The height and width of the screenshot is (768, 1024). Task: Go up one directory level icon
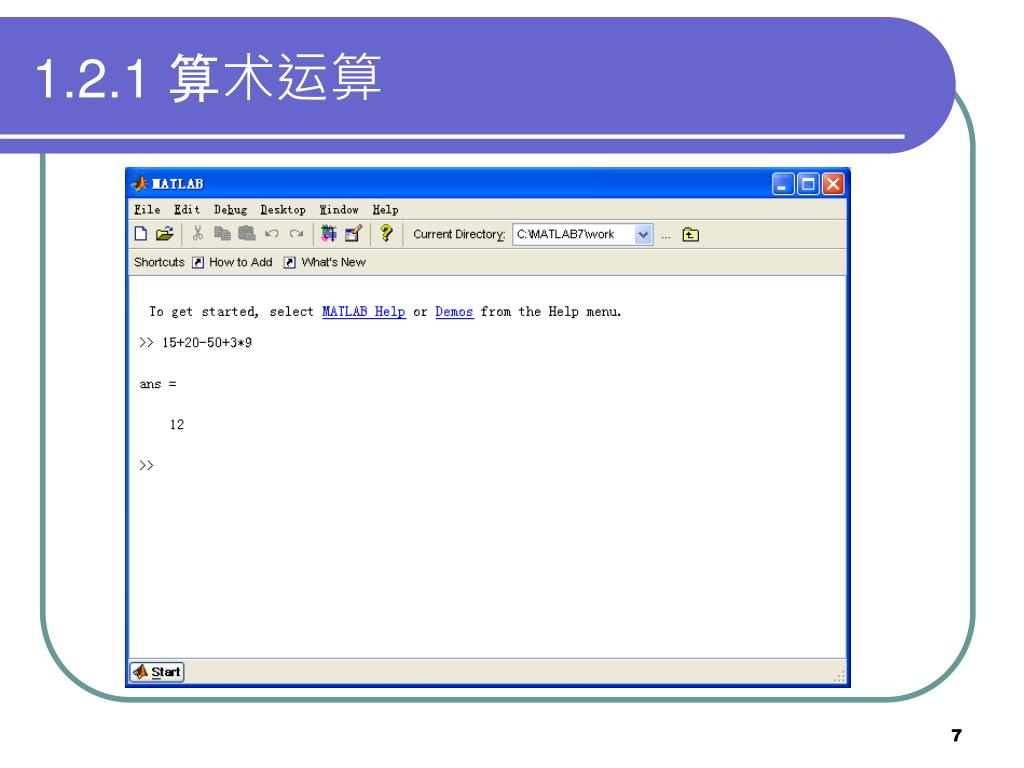point(690,234)
